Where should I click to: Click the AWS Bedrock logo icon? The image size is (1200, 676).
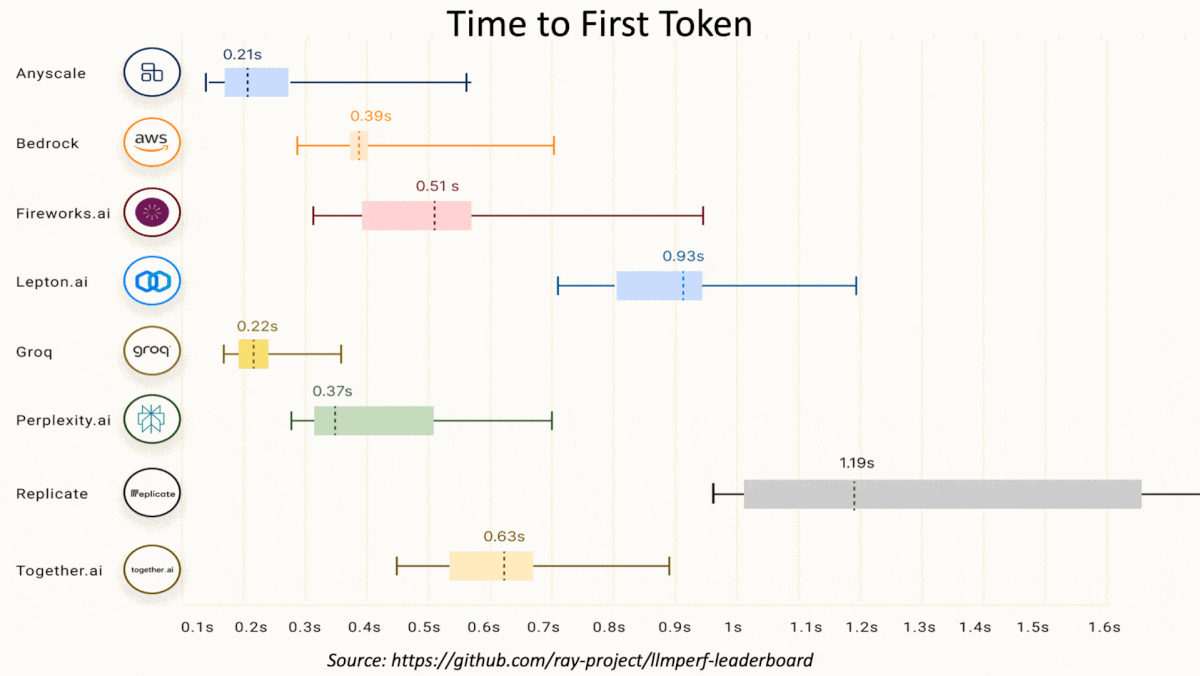coord(152,143)
